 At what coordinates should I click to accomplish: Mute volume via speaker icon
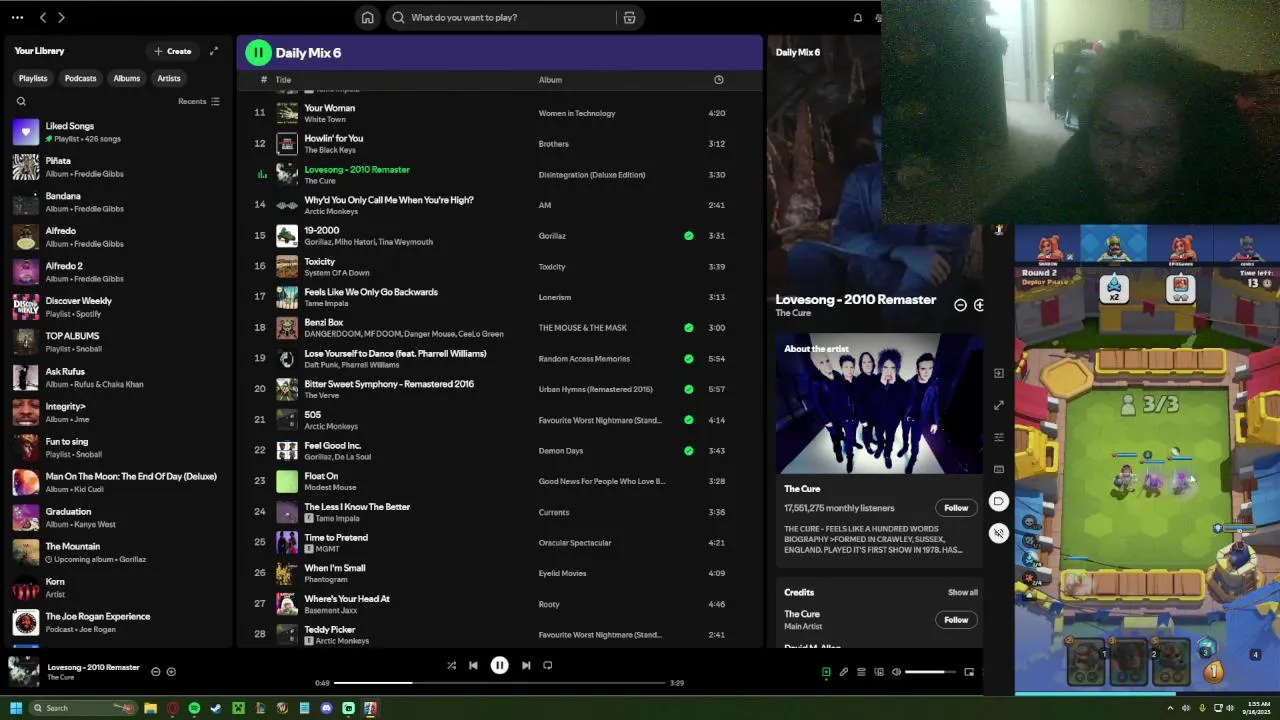click(896, 672)
